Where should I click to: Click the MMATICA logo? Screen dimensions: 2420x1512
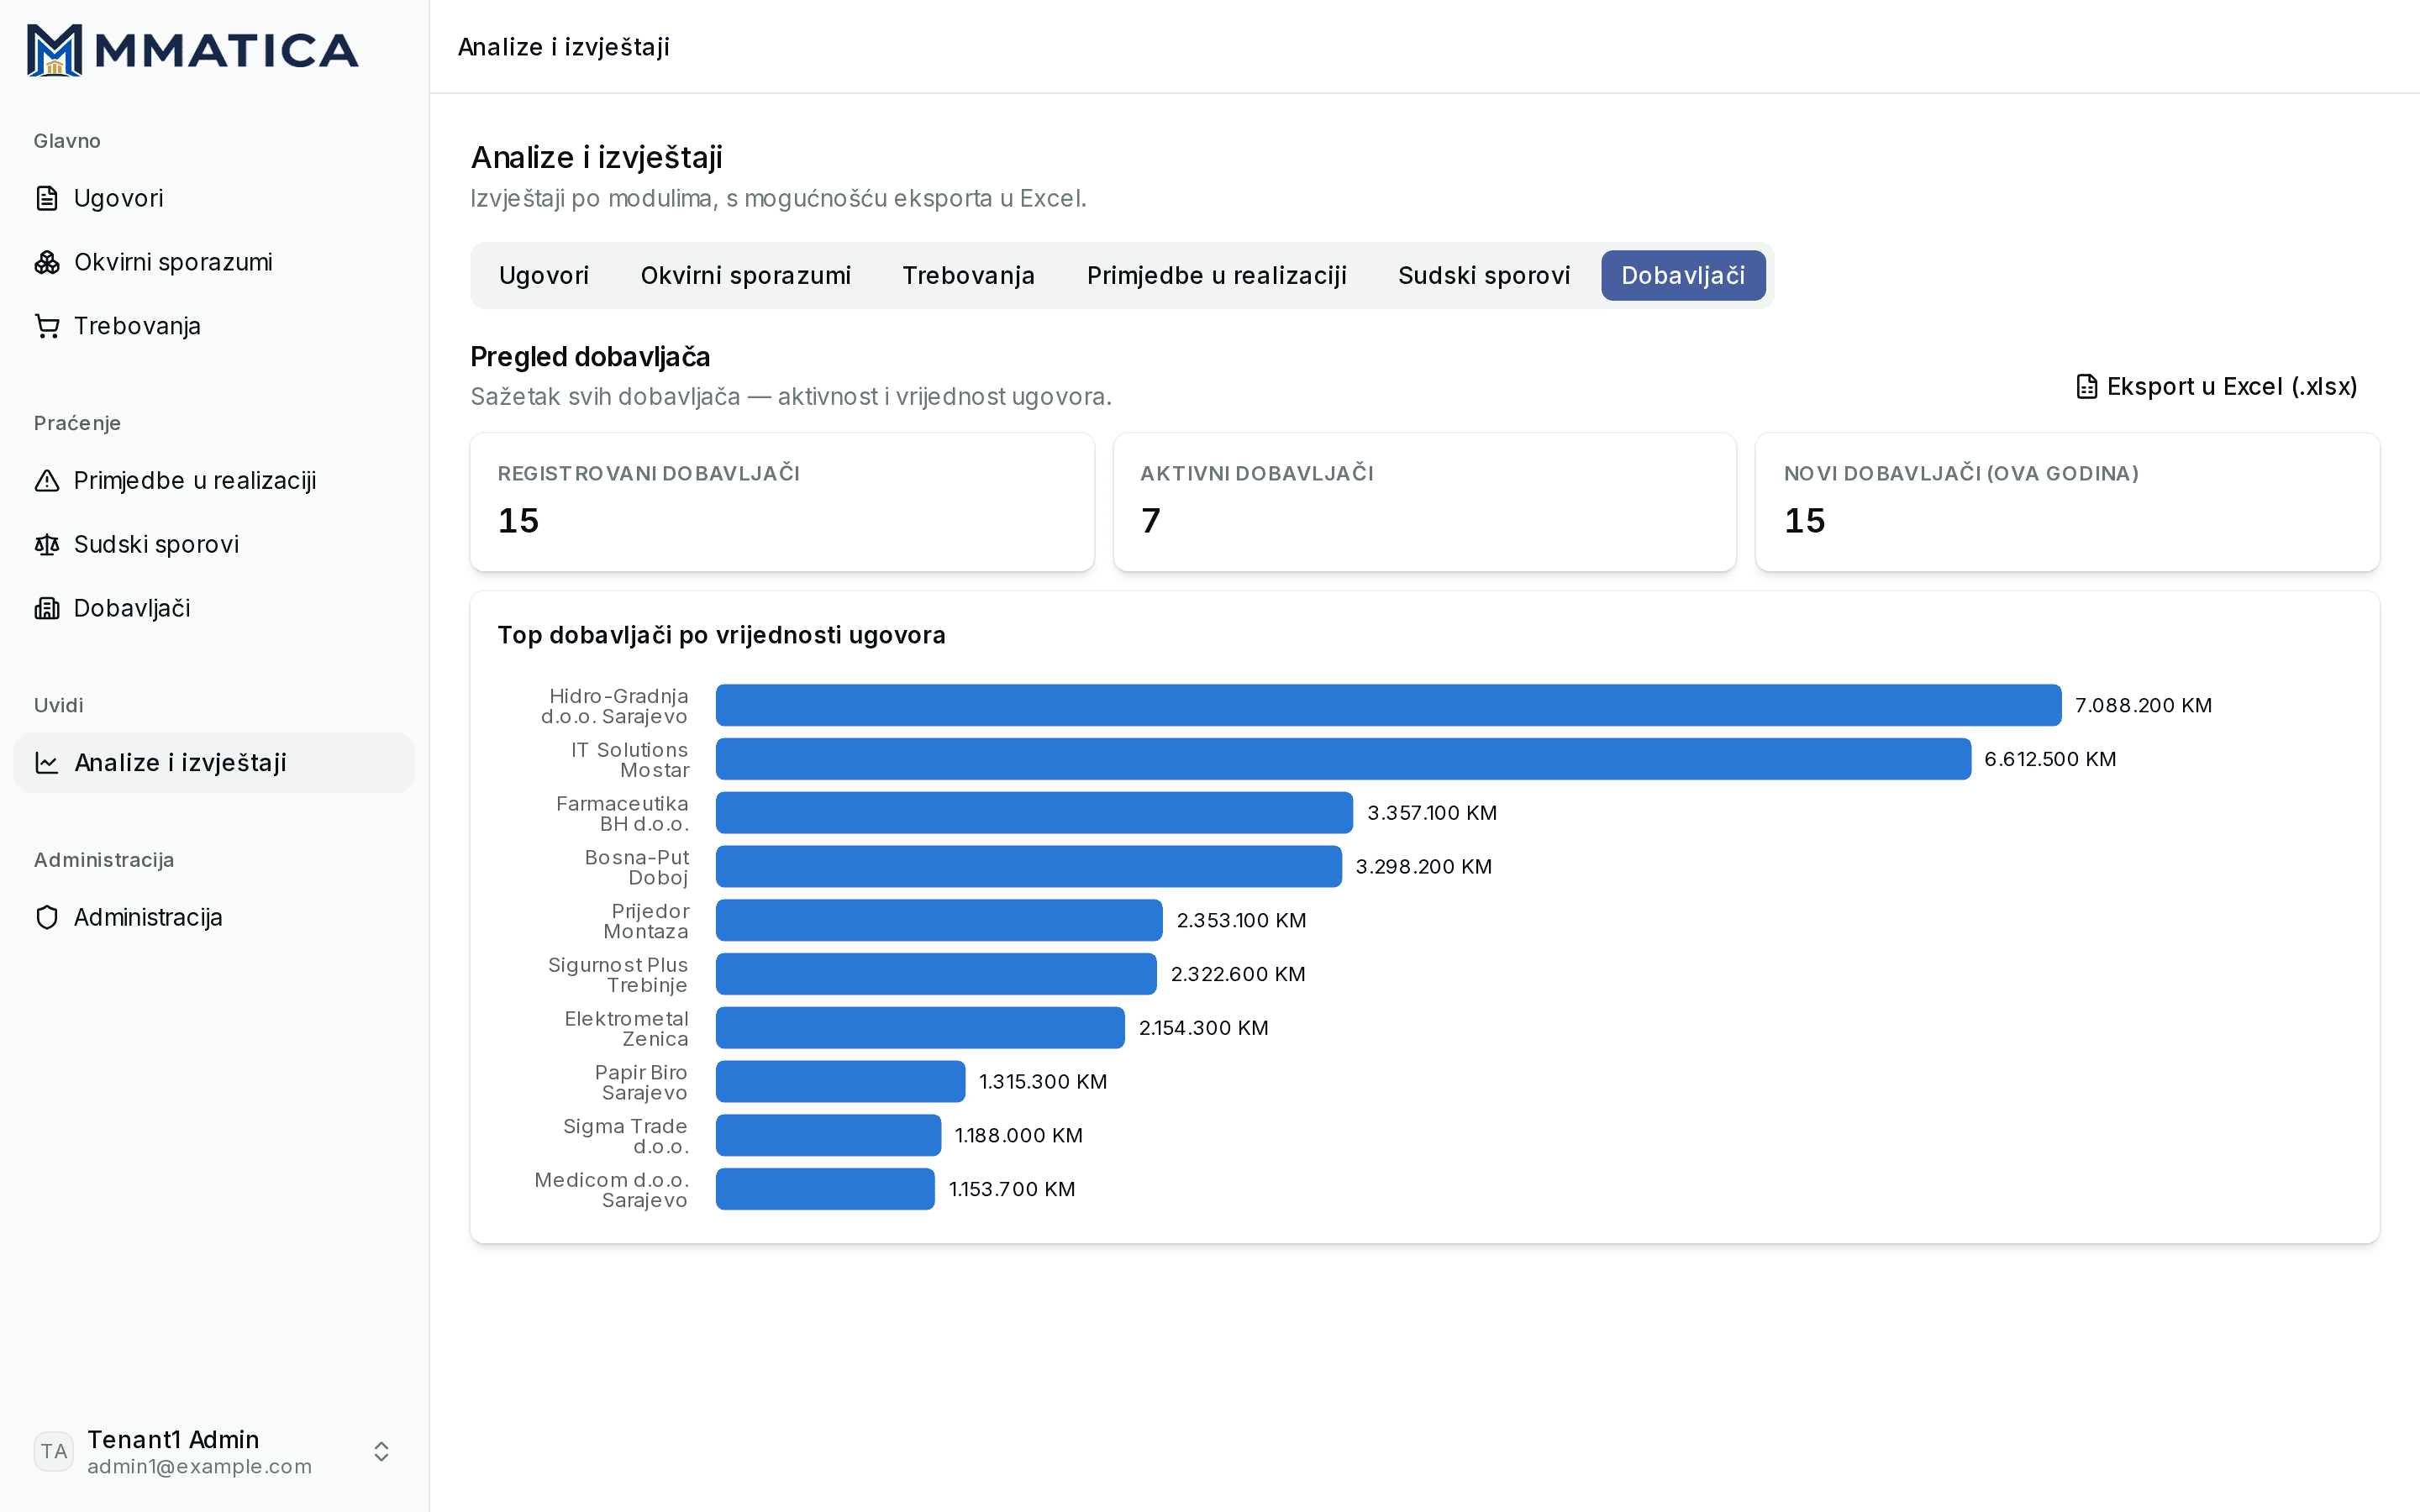192,49
